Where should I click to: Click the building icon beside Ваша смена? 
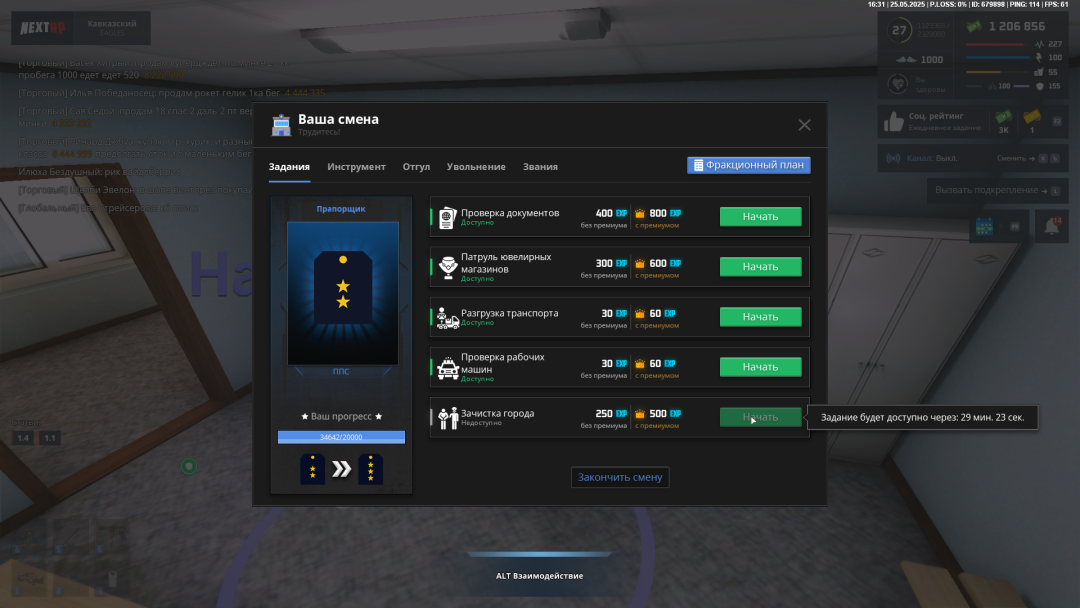pos(281,125)
